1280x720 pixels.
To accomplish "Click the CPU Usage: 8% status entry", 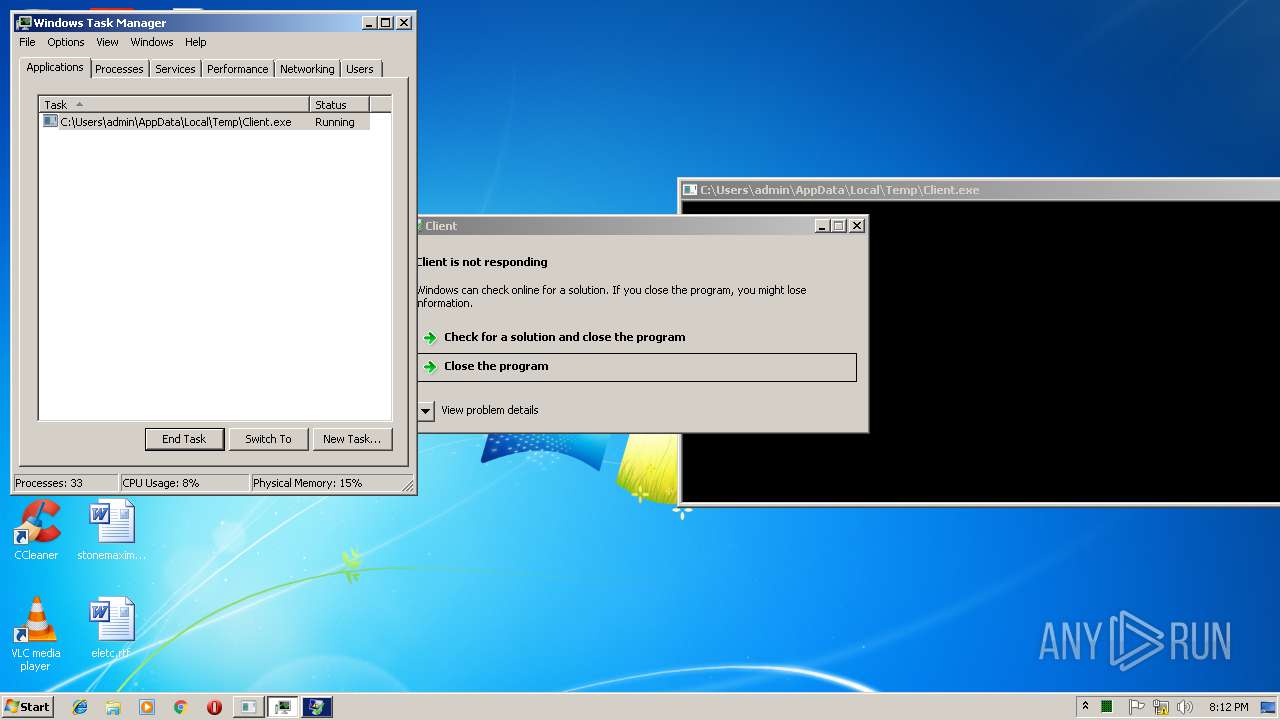I will pos(184,483).
